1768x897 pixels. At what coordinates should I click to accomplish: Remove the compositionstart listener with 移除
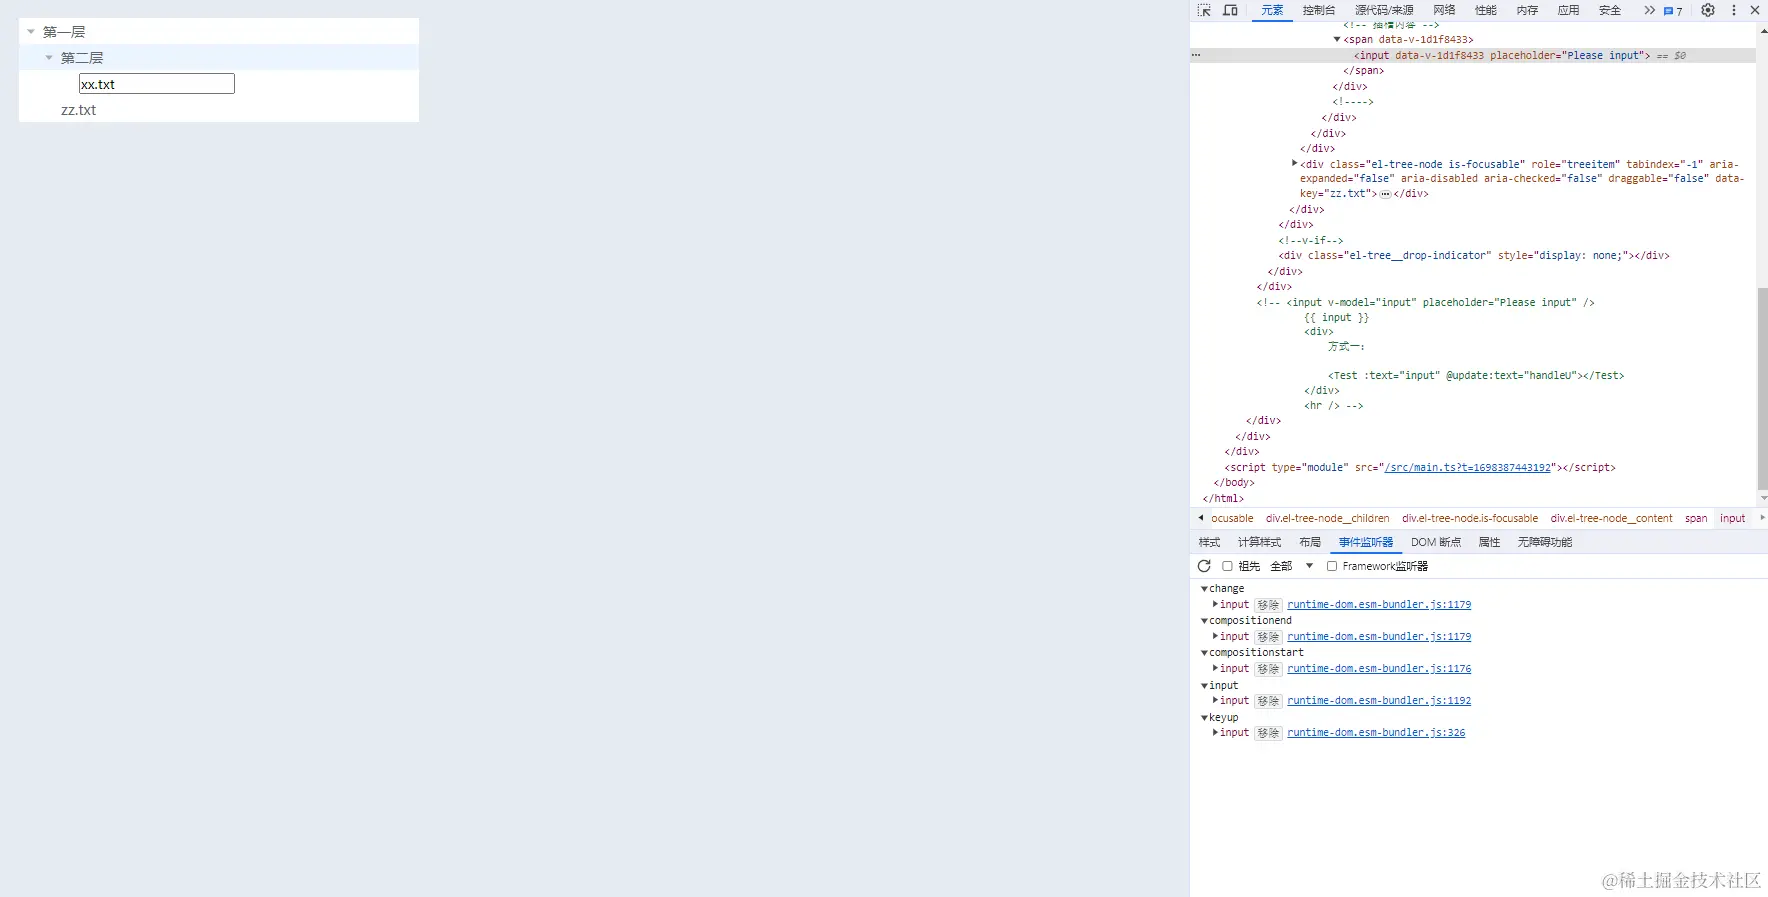coord(1268,669)
